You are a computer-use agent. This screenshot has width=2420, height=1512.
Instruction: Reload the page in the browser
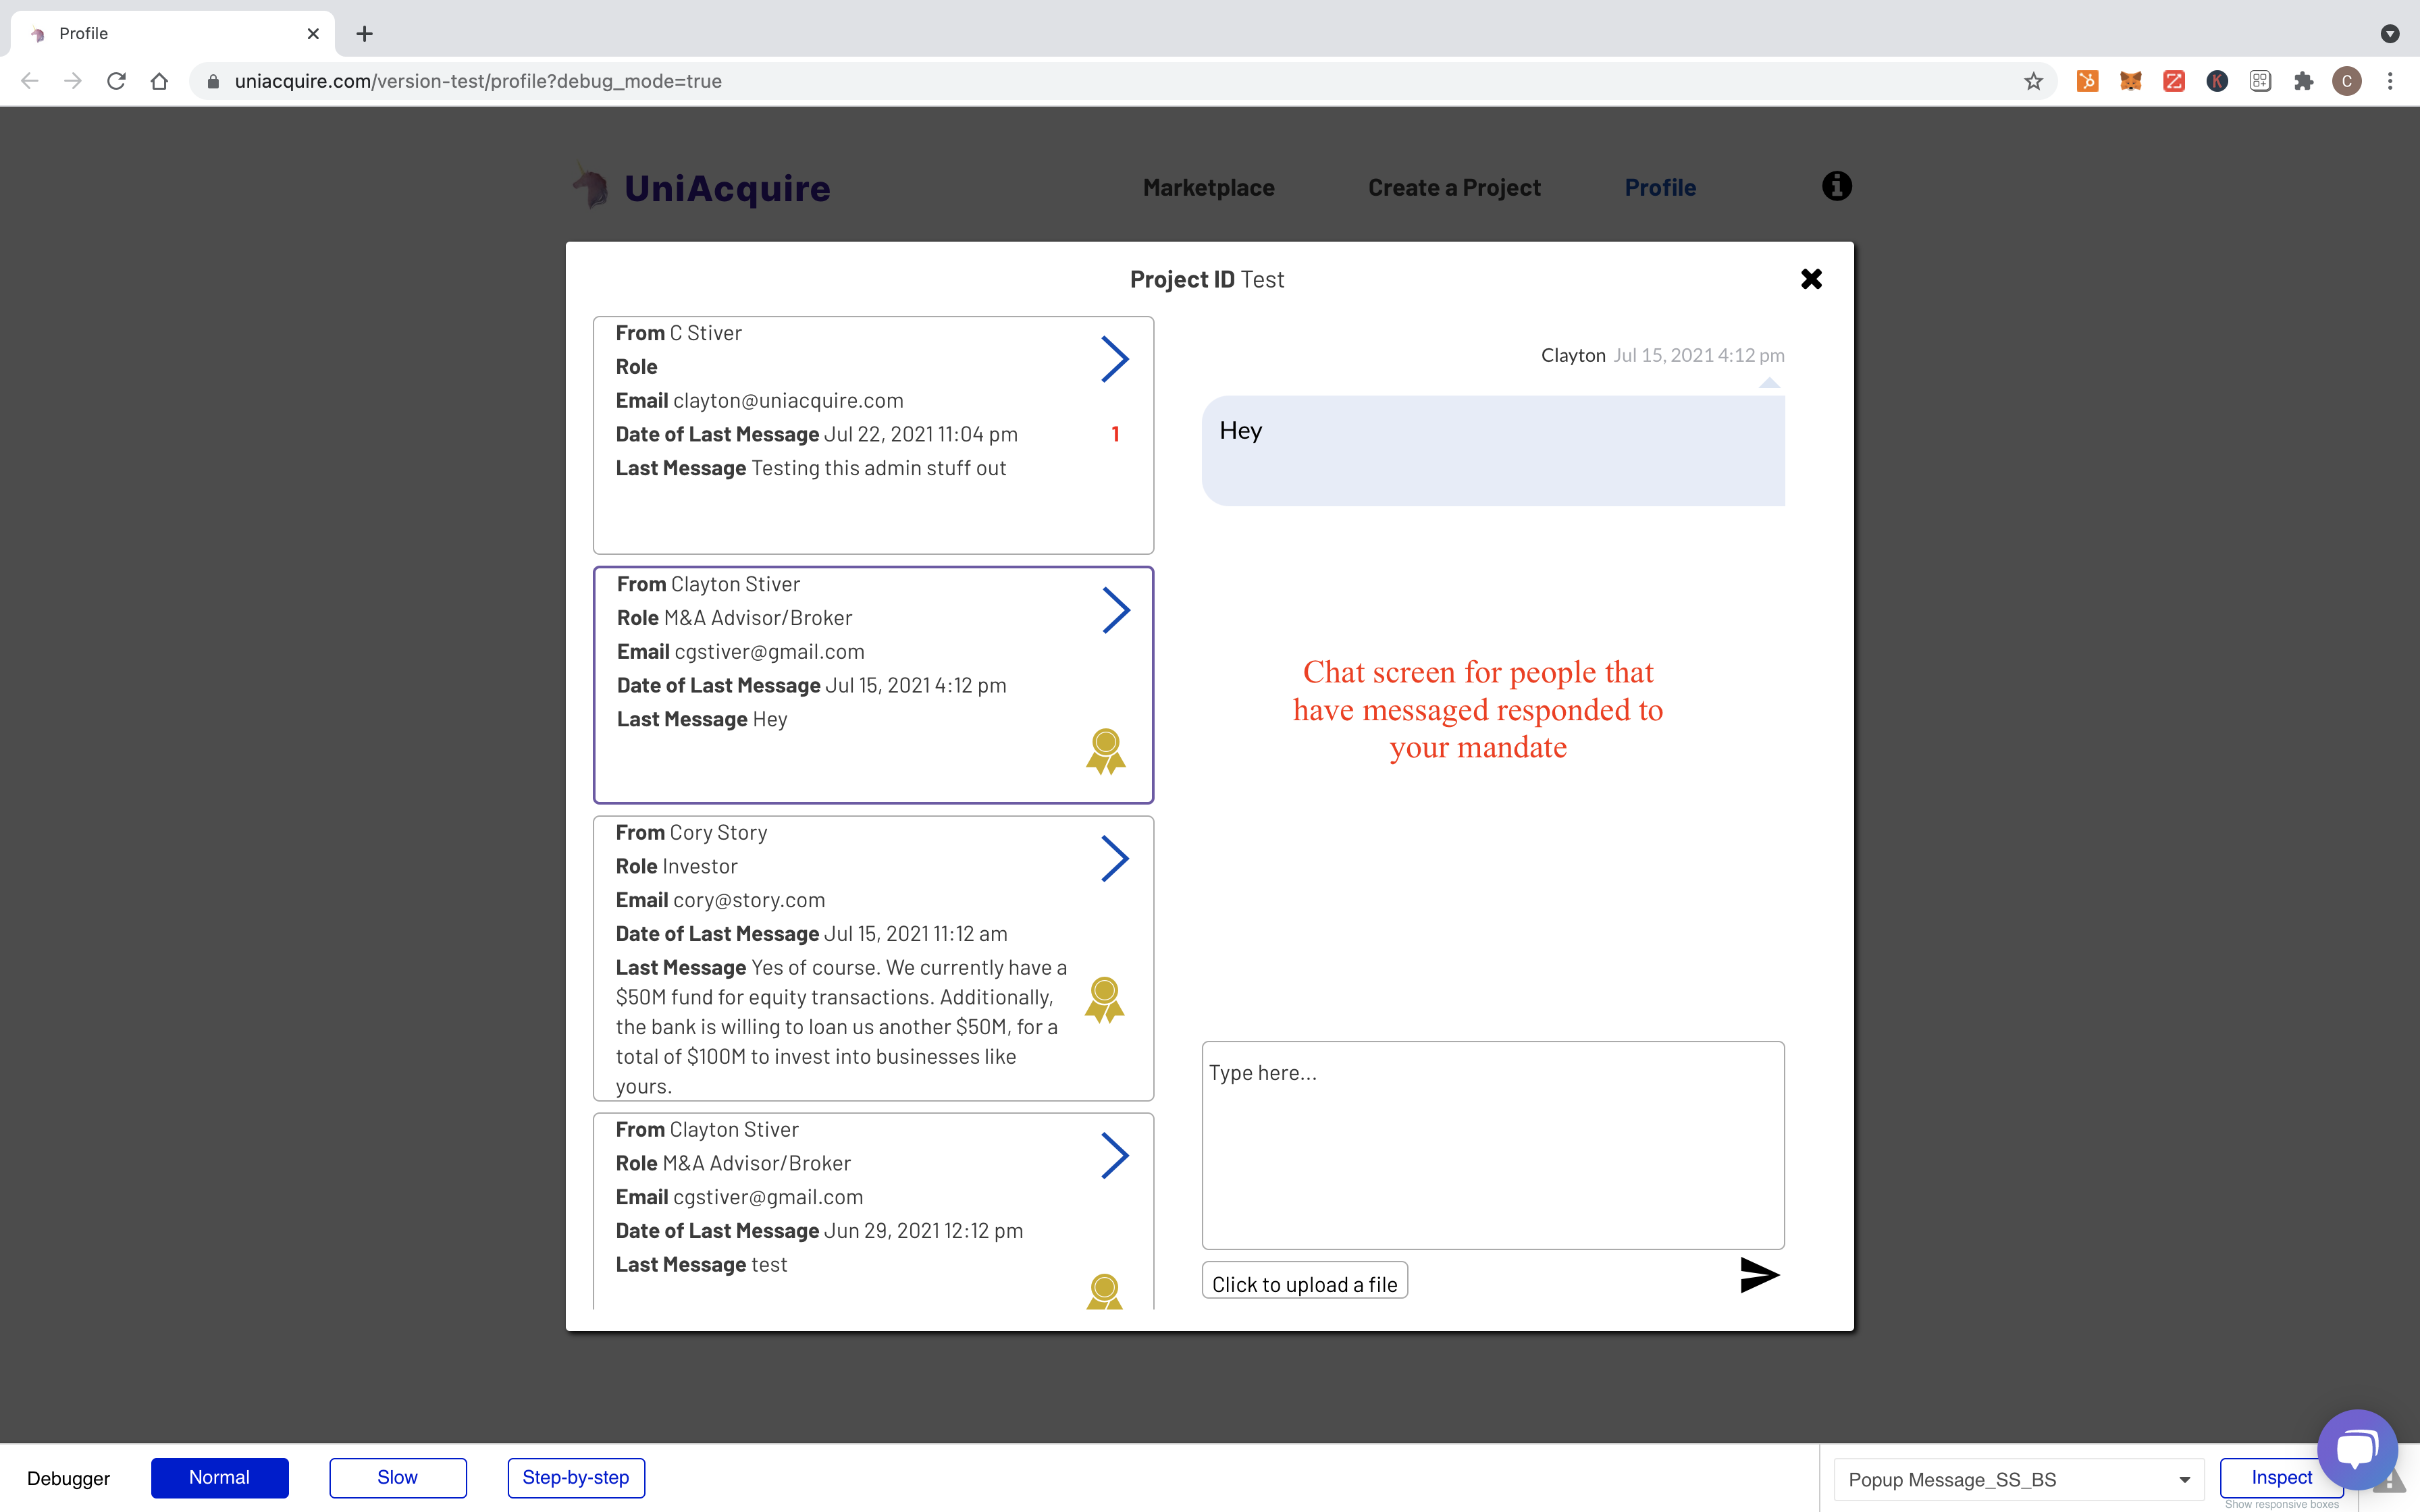coord(116,81)
